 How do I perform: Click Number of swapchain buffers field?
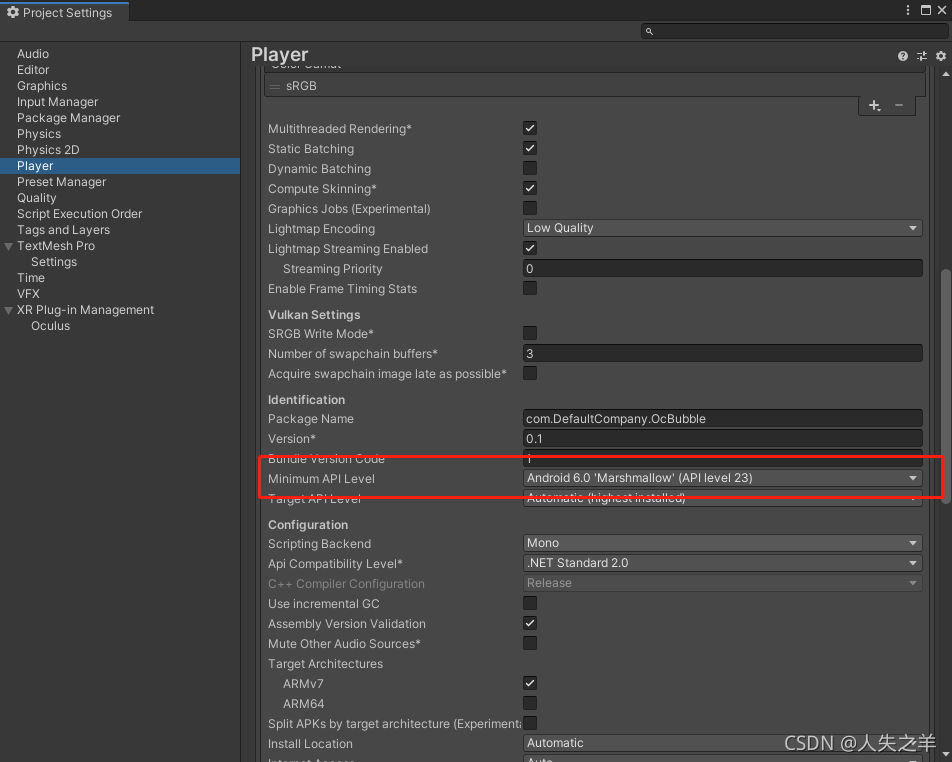point(722,353)
